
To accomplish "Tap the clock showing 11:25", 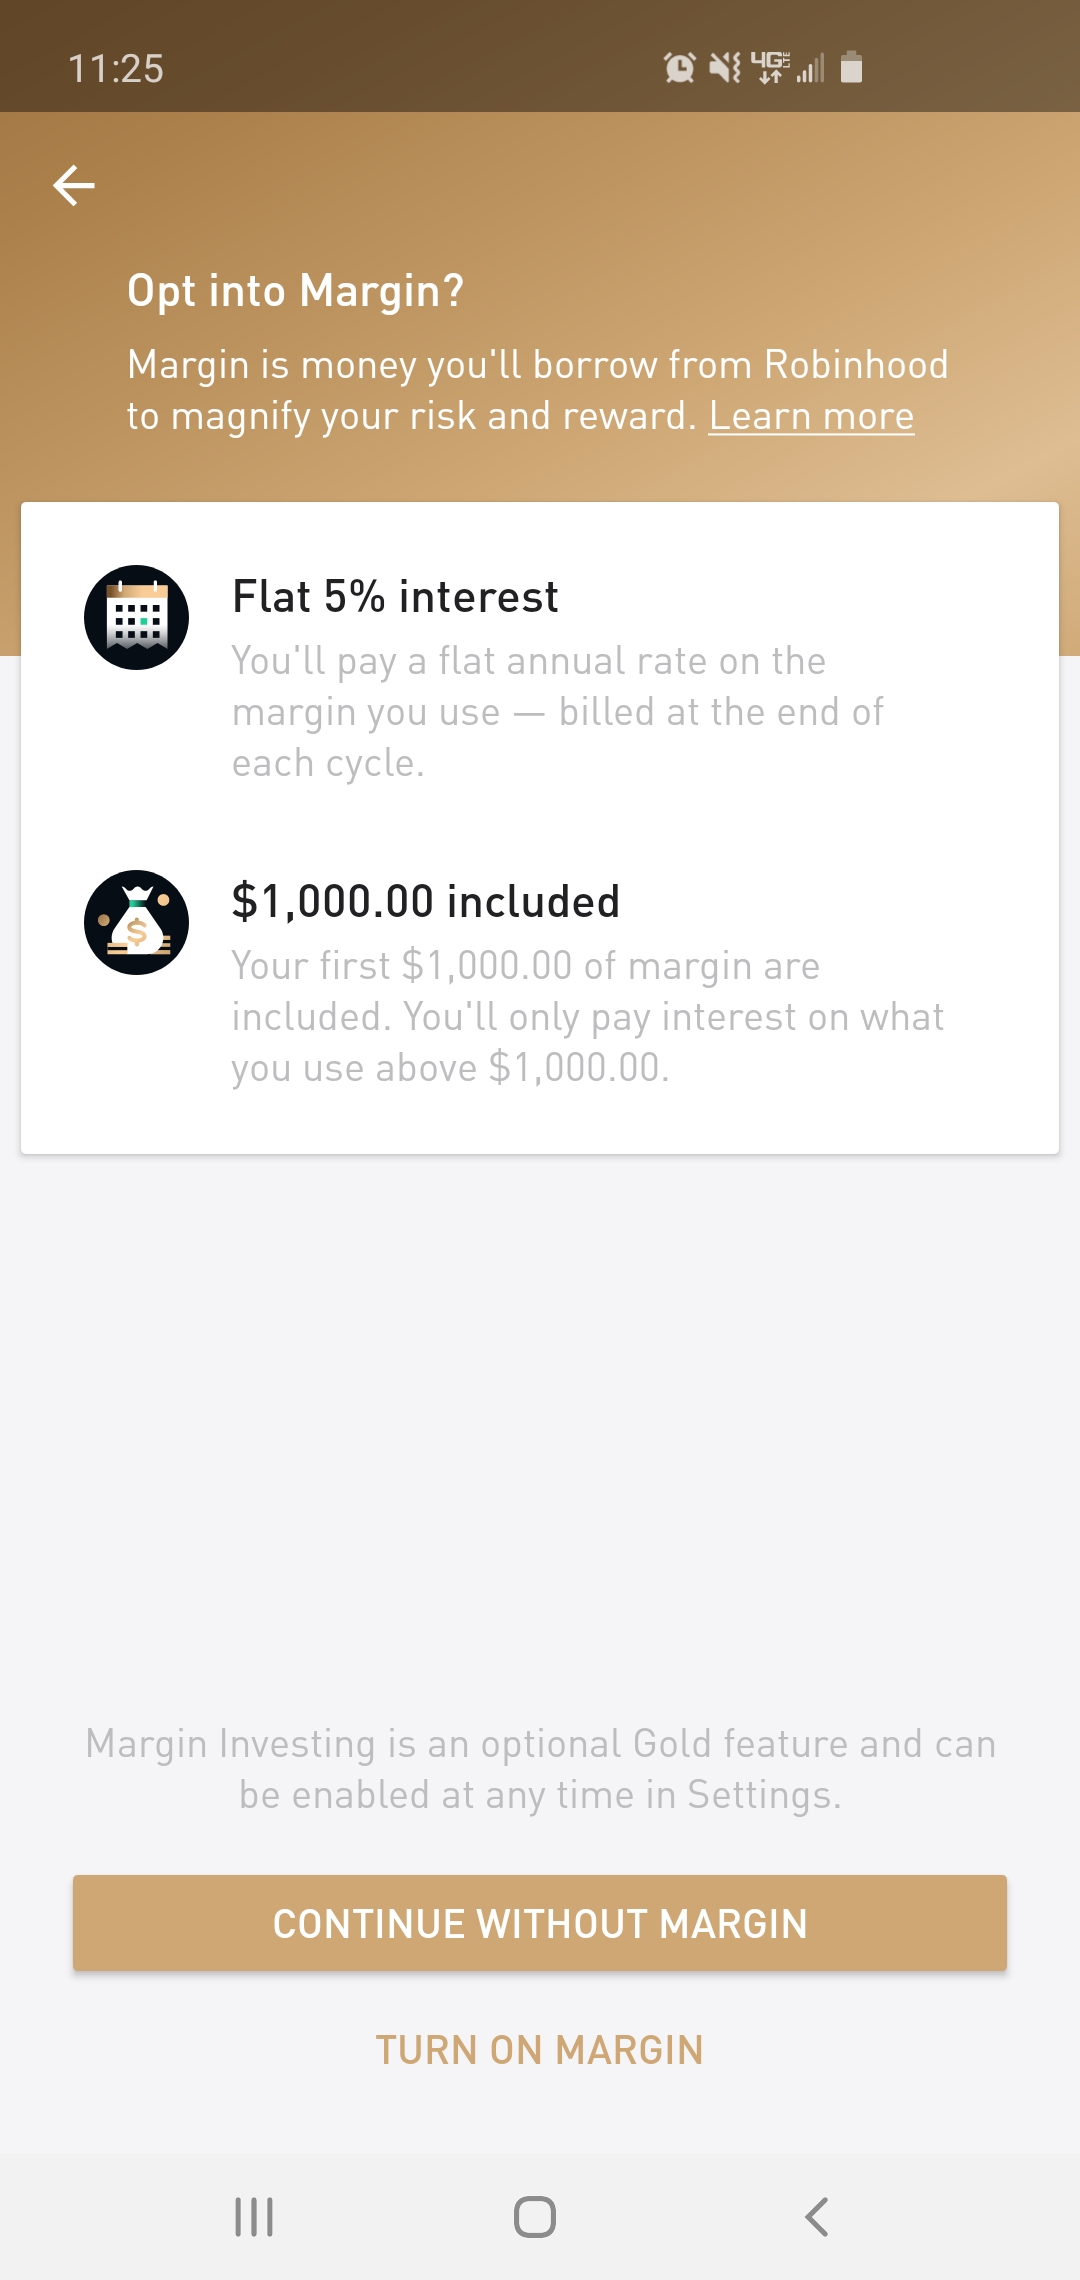I will tap(116, 69).
